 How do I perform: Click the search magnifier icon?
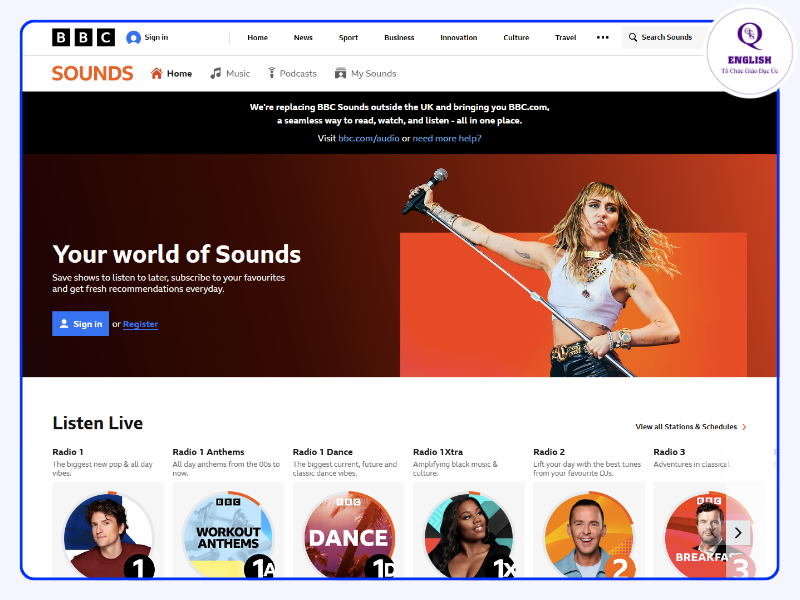pyautogui.click(x=632, y=38)
